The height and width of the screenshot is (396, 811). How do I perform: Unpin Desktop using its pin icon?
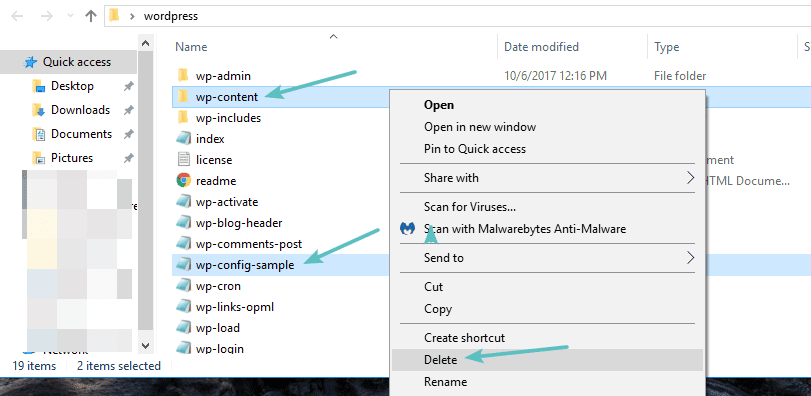pyautogui.click(x=129, y=86)
